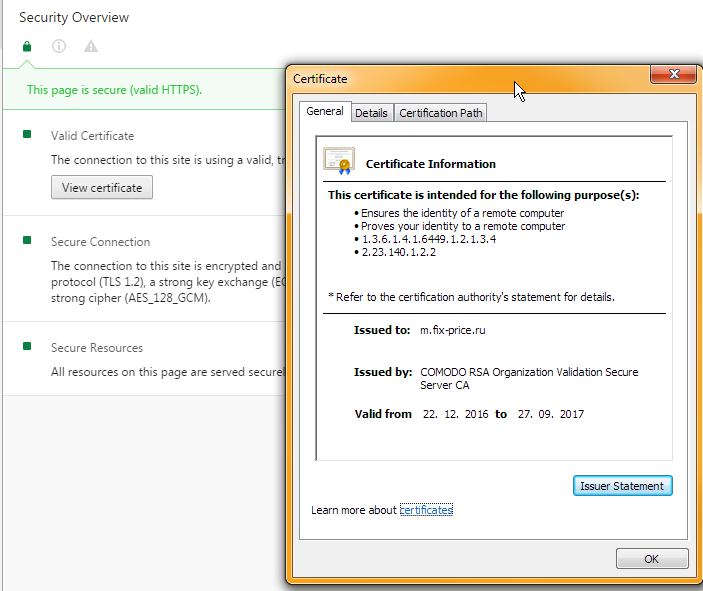Viewport: 703px width, 591px height.
Task: Select the warning triangle filter icon
Action: 91,46
